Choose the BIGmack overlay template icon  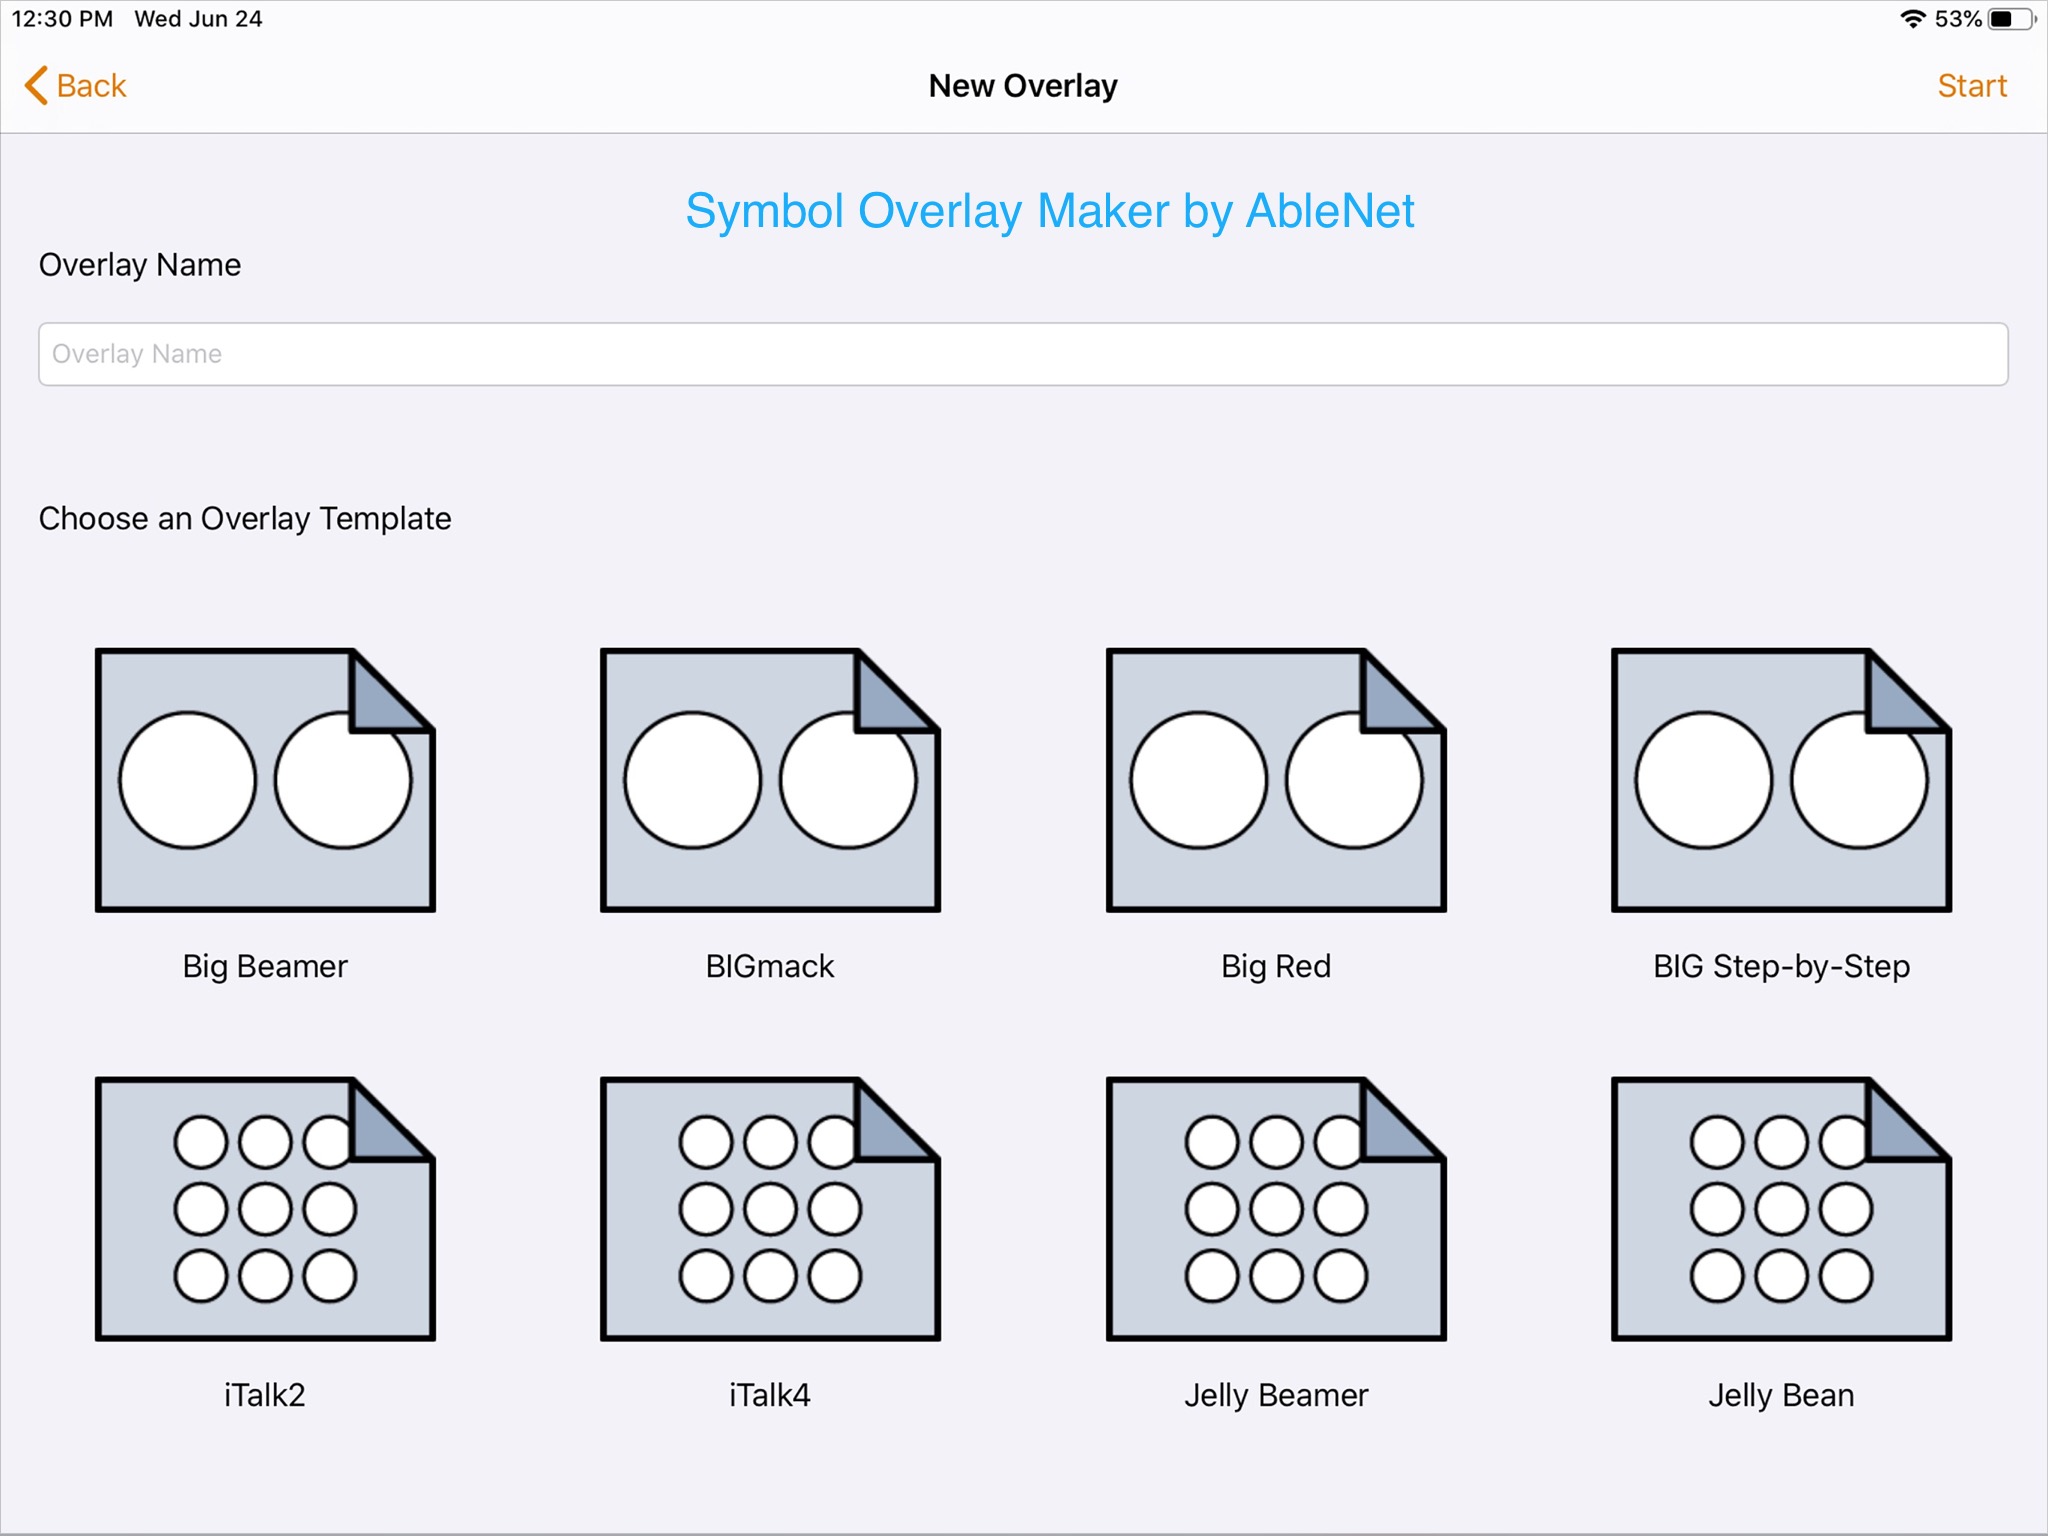click(x=770, y=780)
